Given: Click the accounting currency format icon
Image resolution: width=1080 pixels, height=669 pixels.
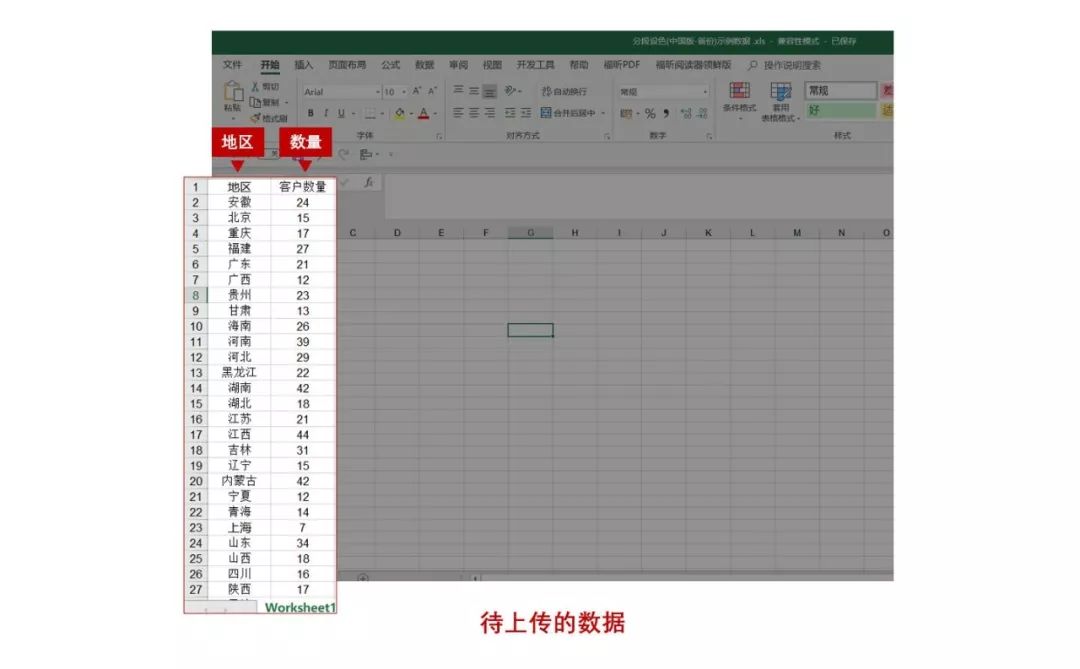Looking at the screenshot, I should (x=626, y=113).
